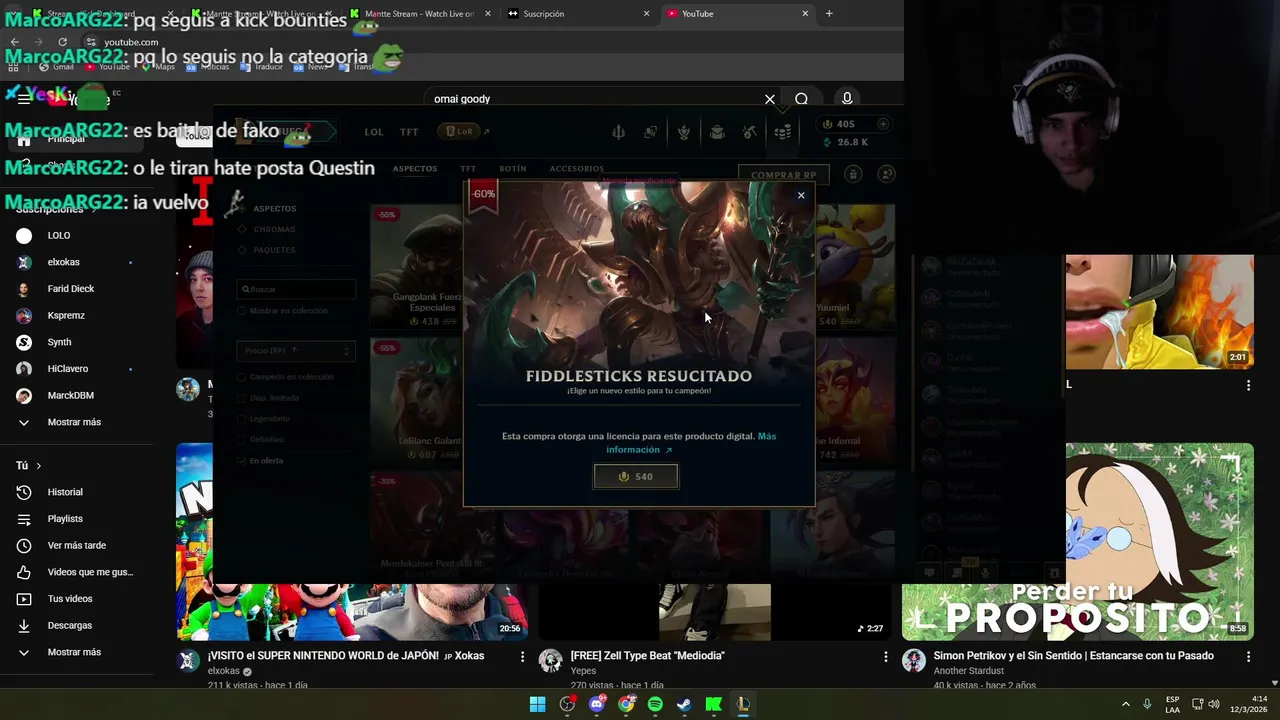Open the Gangplank Fuerzas Especiales skin card
Viewport: 1280px width, 720px height.
418,266
